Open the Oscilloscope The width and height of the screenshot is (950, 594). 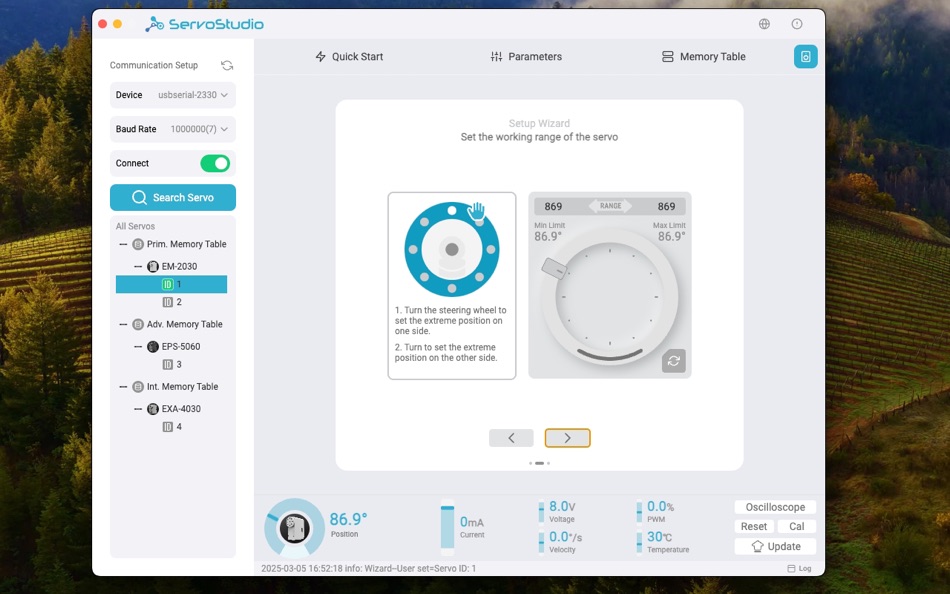(775, 507)
